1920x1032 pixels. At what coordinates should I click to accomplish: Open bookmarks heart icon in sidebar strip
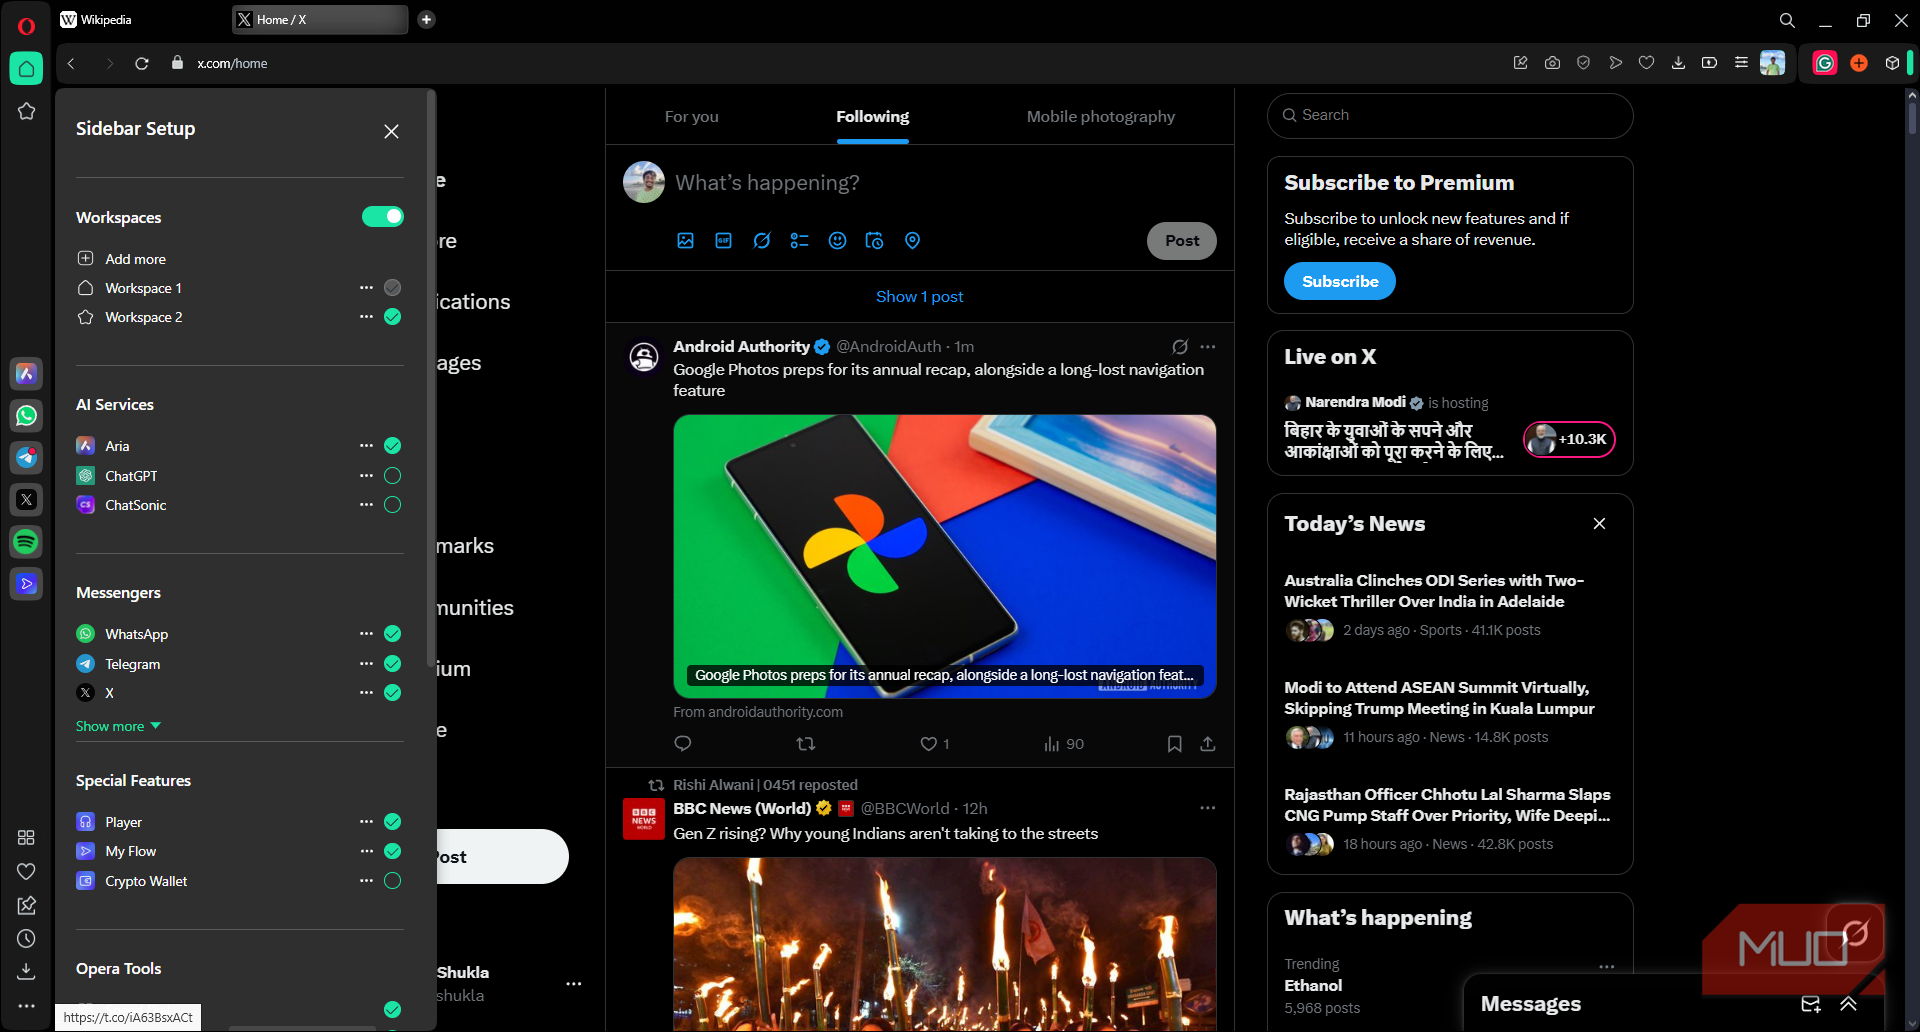tap(26, 871)
